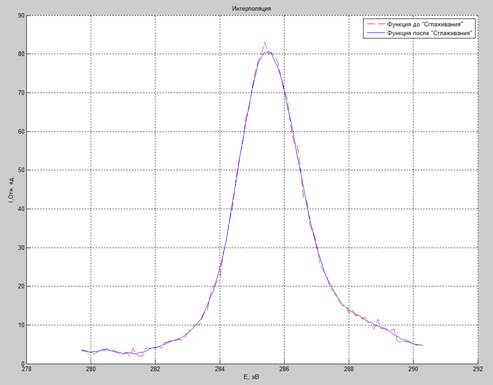The image size is (493, 385).
Task: Click x-axis tick label 284
Action: pos(220,369)
